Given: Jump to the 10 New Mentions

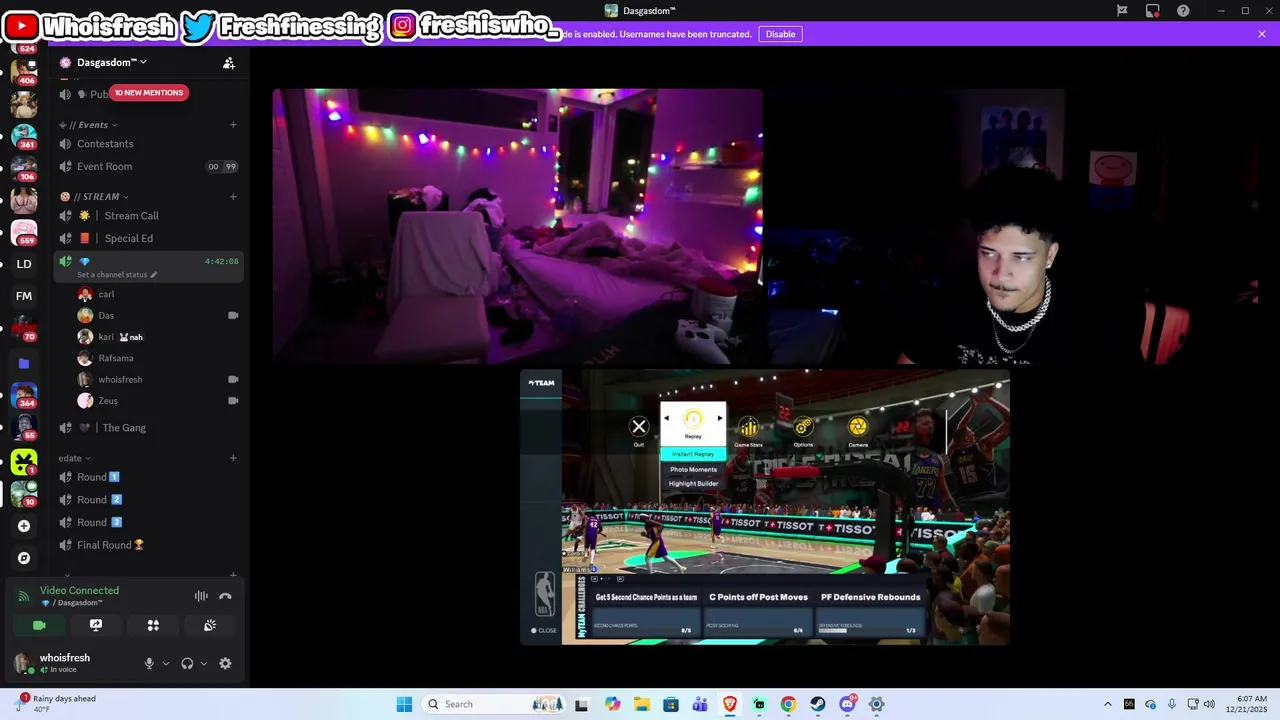Looking at the screenshot, I should pyautogui.click(x=148, y=93).
